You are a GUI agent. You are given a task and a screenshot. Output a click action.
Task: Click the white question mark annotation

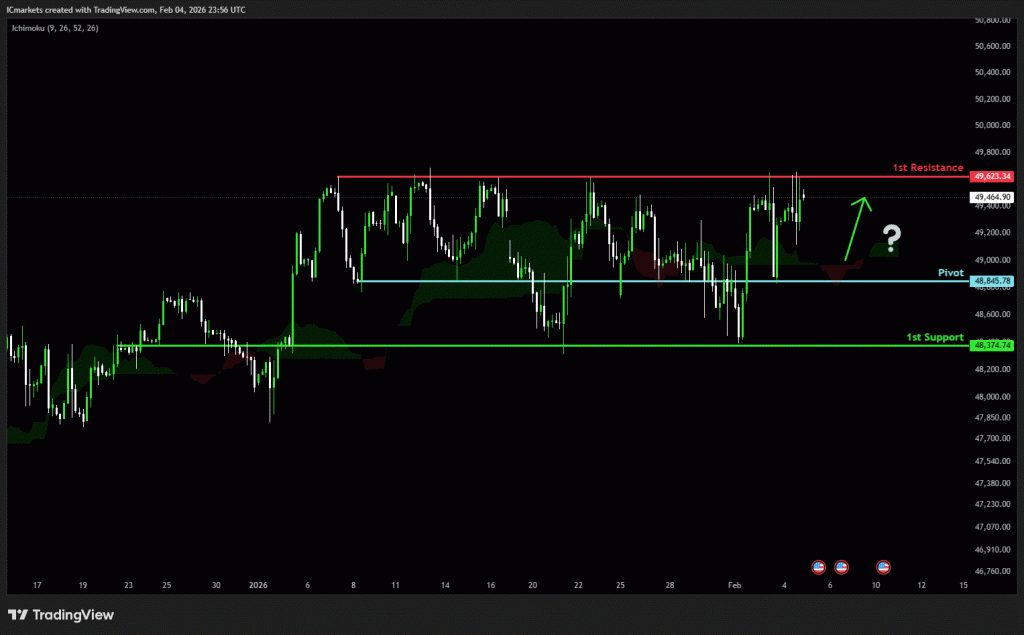point(891,237)
